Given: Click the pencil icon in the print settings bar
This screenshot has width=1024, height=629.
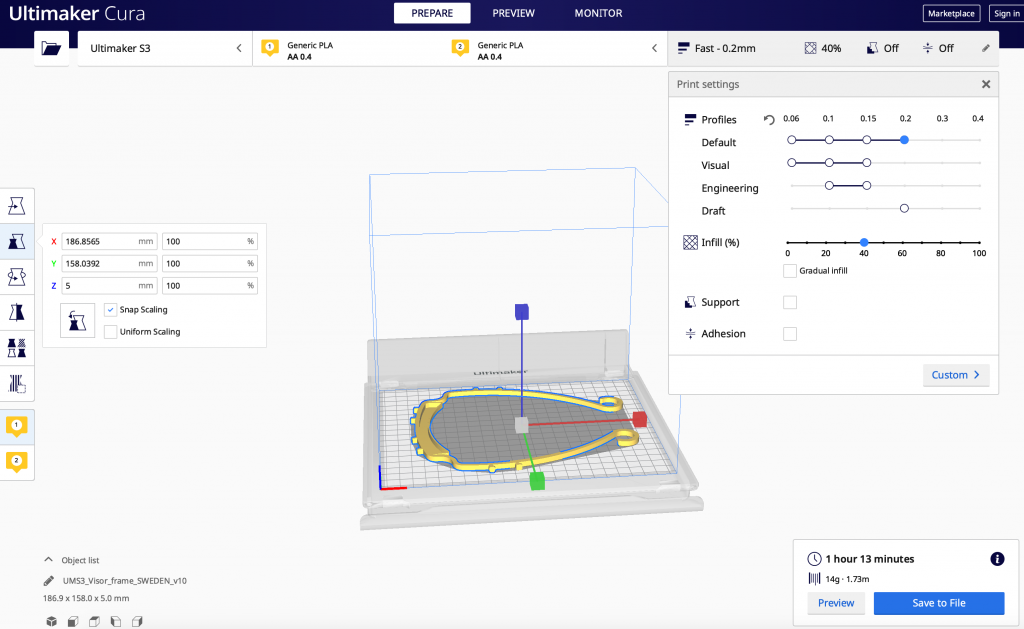Looking at the screenshot, I should click(x=985, y=48).
